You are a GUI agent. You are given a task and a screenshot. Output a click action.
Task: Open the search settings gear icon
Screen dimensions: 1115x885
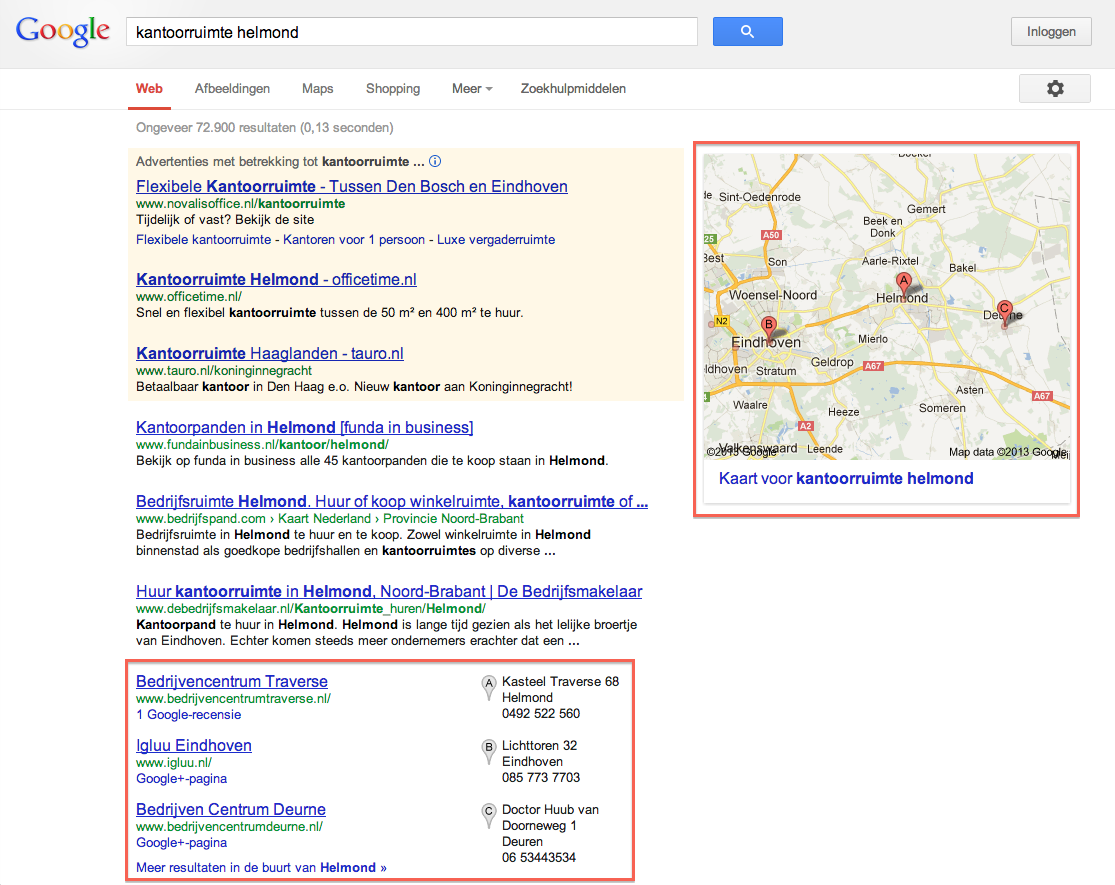1054,88
